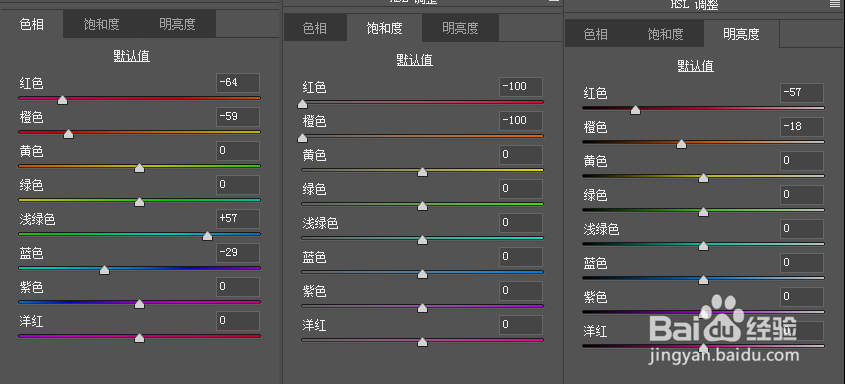Select active 明亮度 tab in right panel
845x384 pixels.
[x=742, y=34]
